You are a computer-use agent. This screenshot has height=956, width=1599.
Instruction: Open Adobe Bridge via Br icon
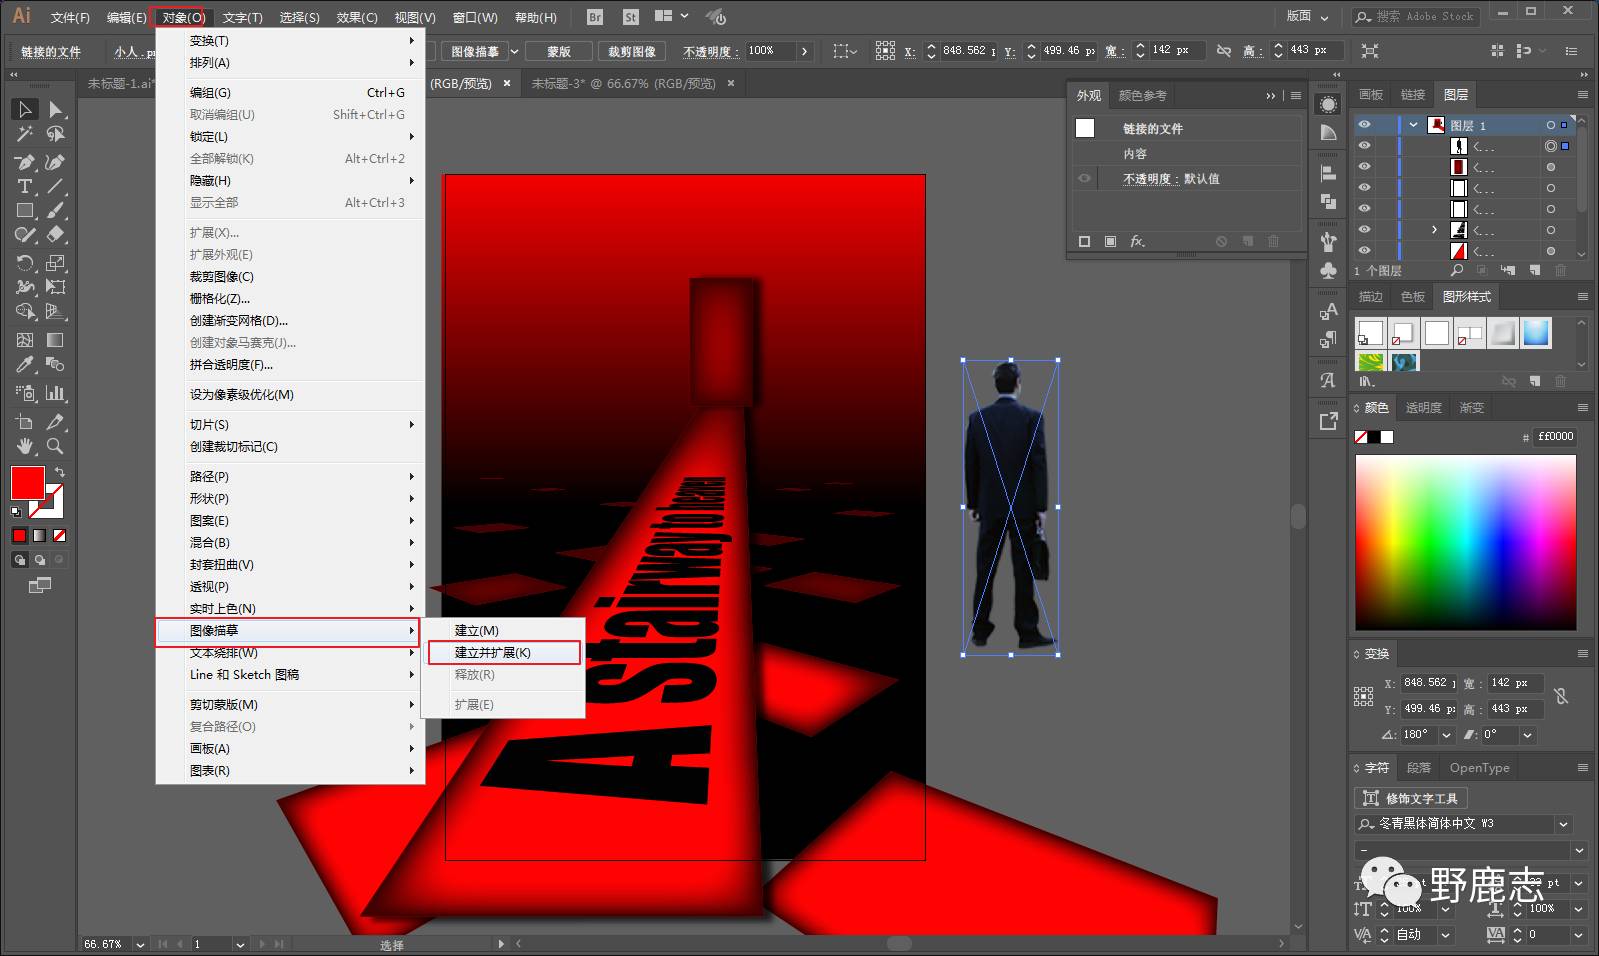coord(595,17)
